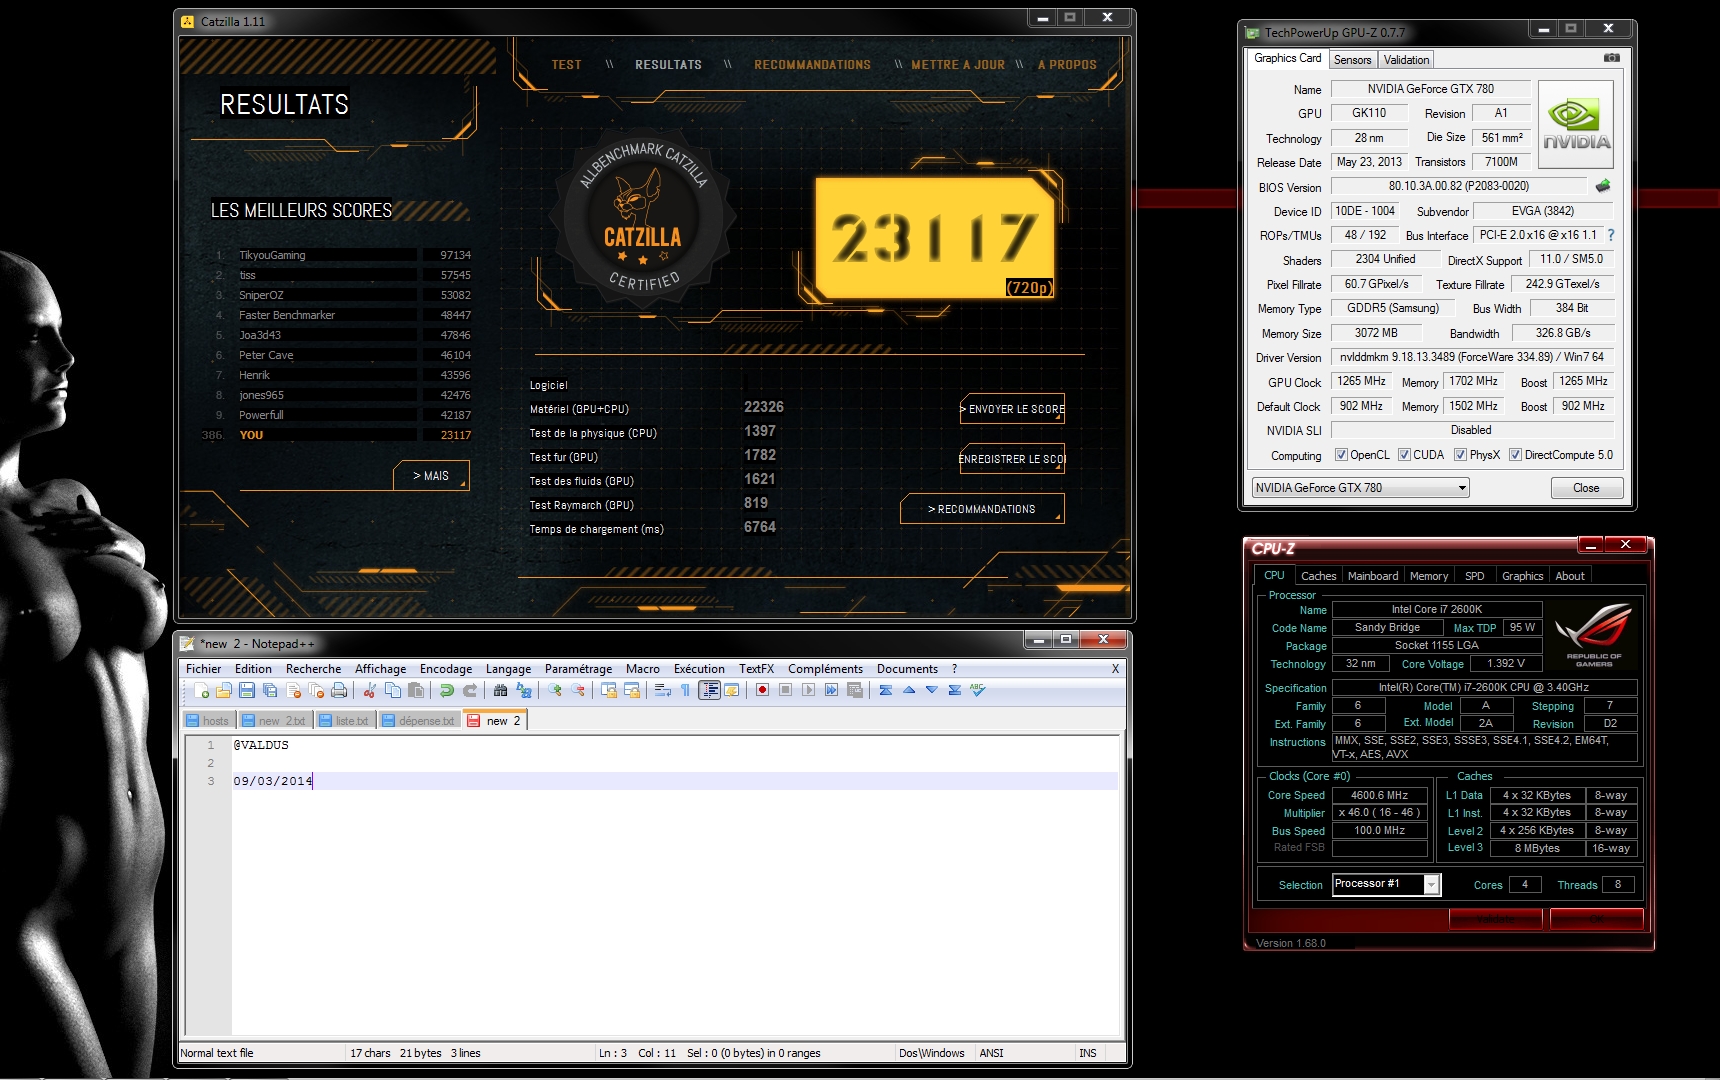
Task: Click Spell check ABC icon
Action: (978, 690)
